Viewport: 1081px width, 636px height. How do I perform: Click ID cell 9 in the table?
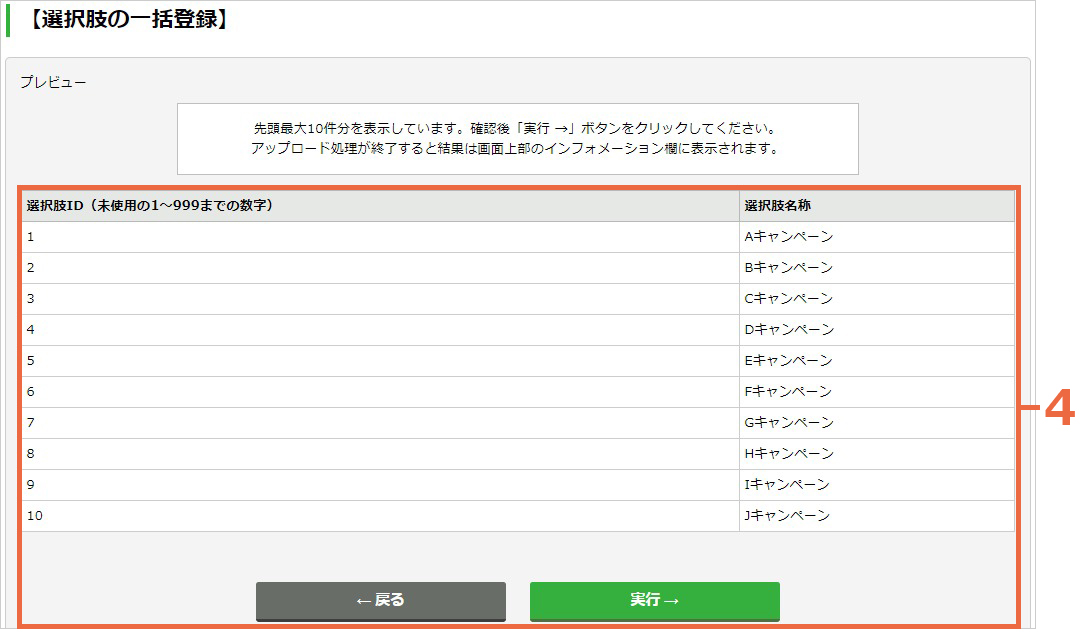(380, 485)
